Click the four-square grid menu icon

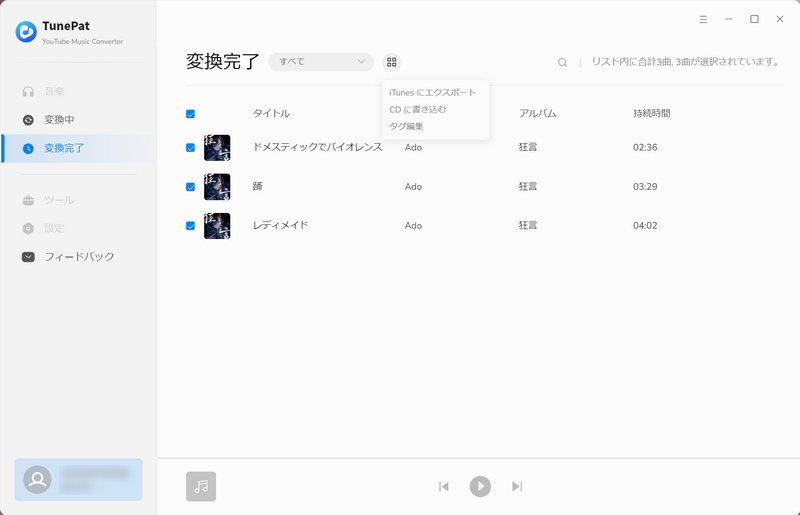391,62
